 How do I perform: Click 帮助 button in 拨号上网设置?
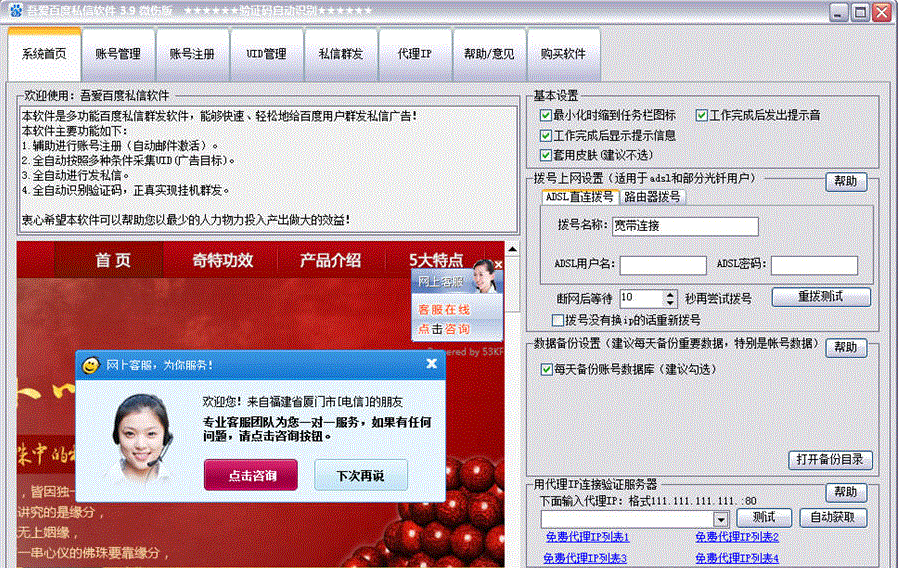pyautogui.click(x=846, y=182)
